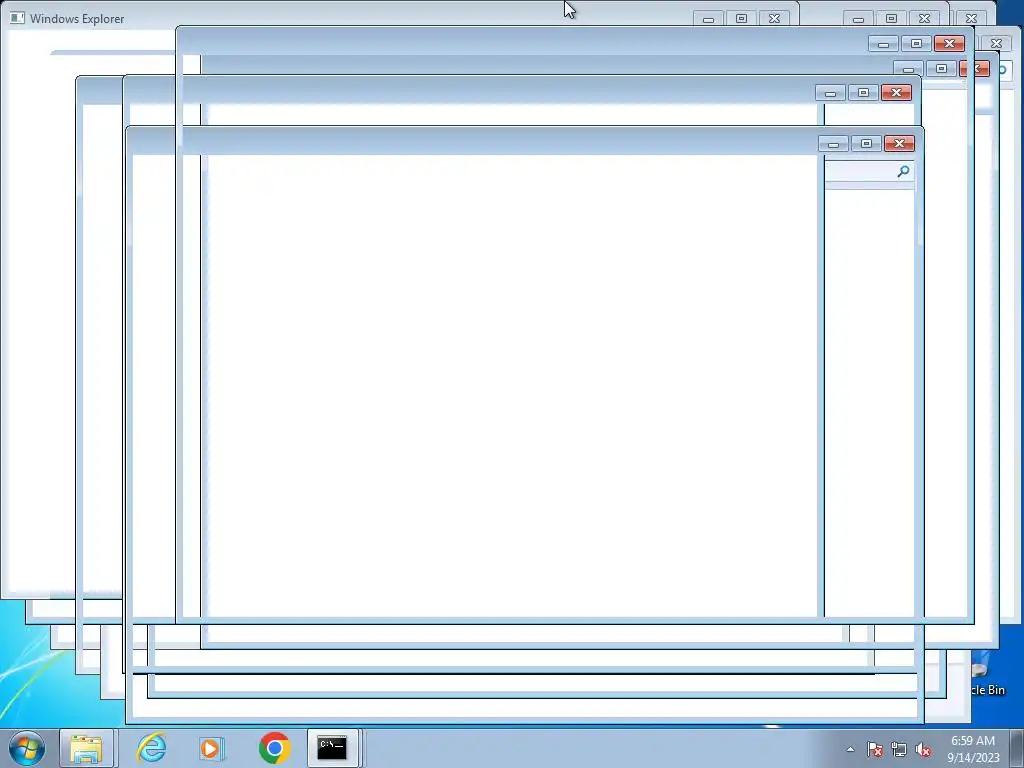Maximize the window containing the search magnifier

pos(867,144)
